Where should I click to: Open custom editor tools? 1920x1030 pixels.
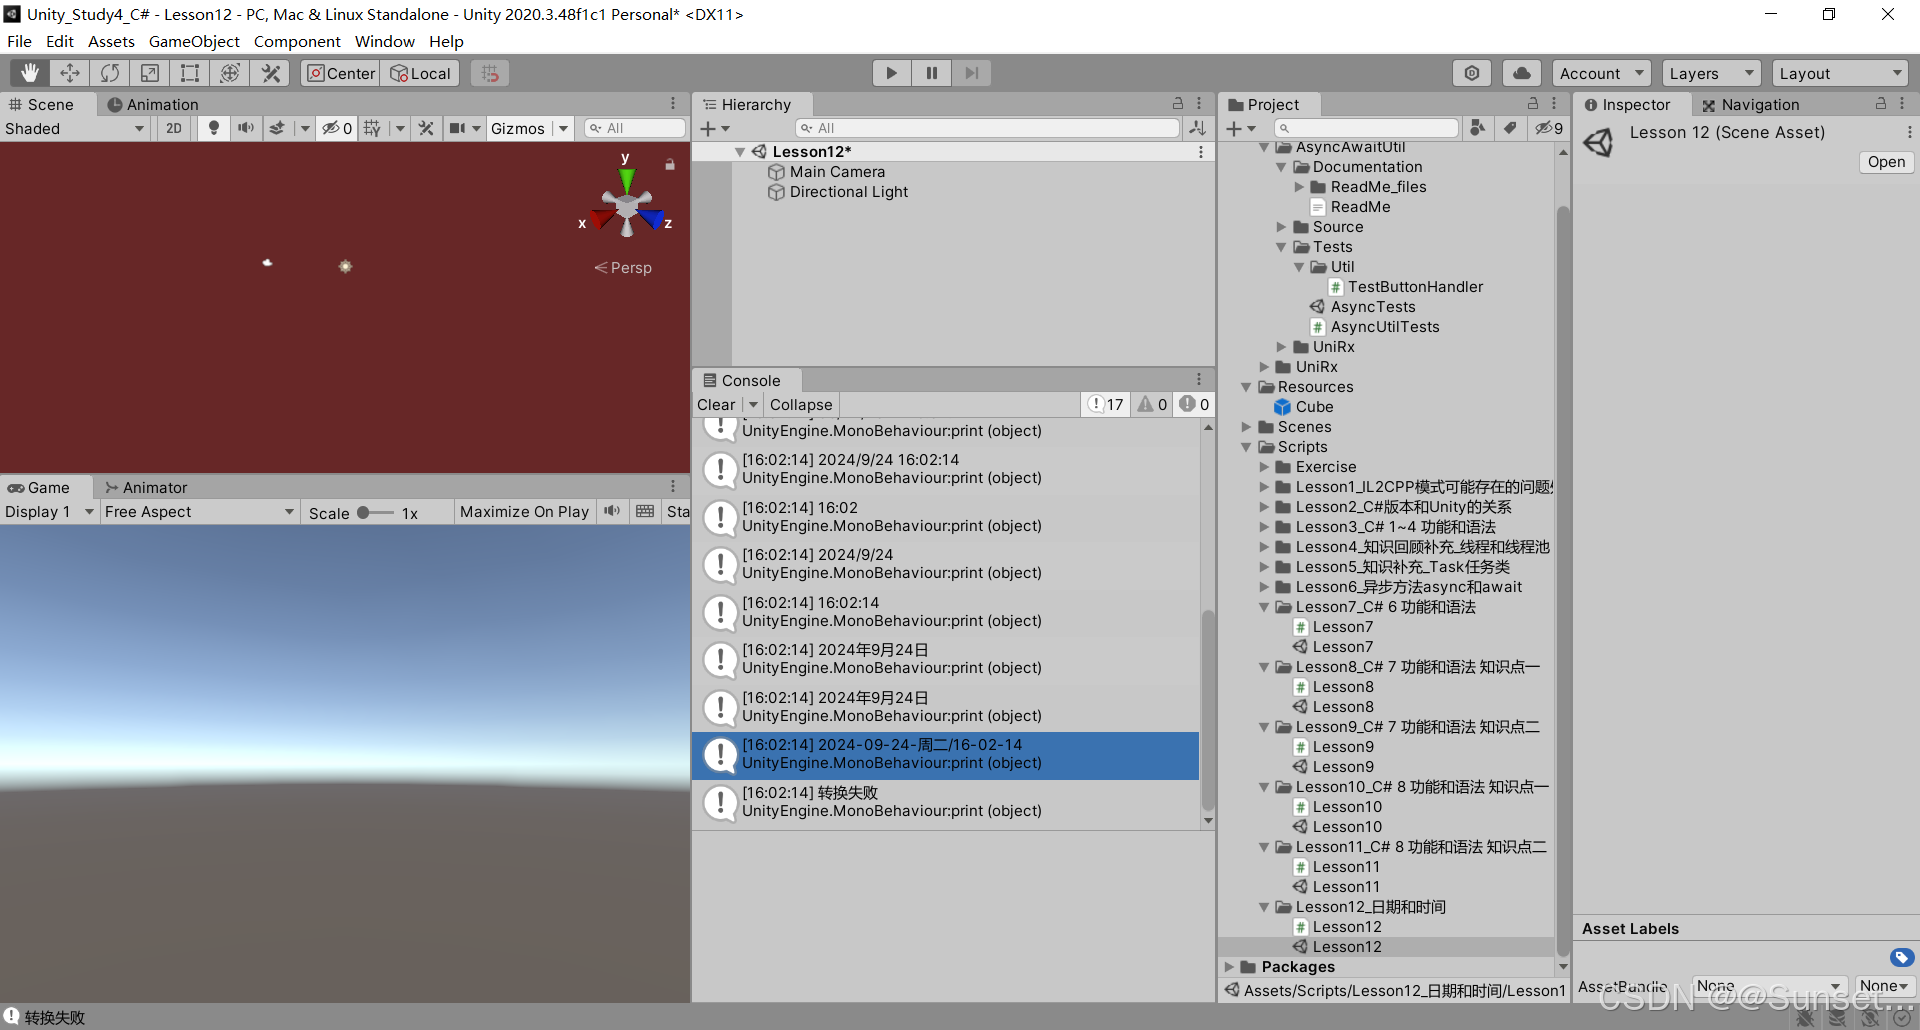click(x=270, y=73)
